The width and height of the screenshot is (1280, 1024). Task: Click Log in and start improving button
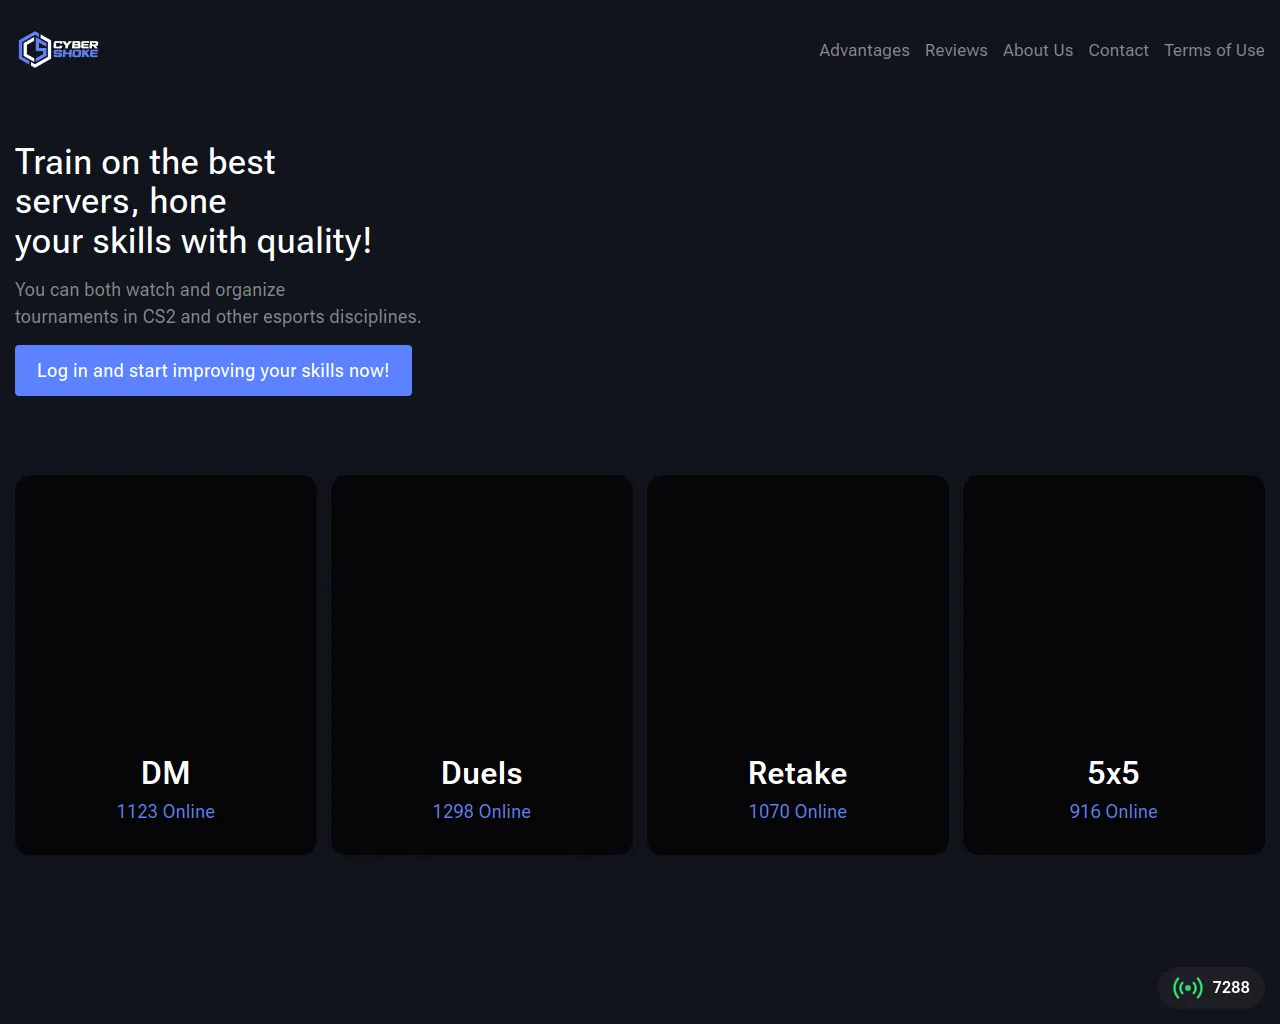[x=213, y=370]
